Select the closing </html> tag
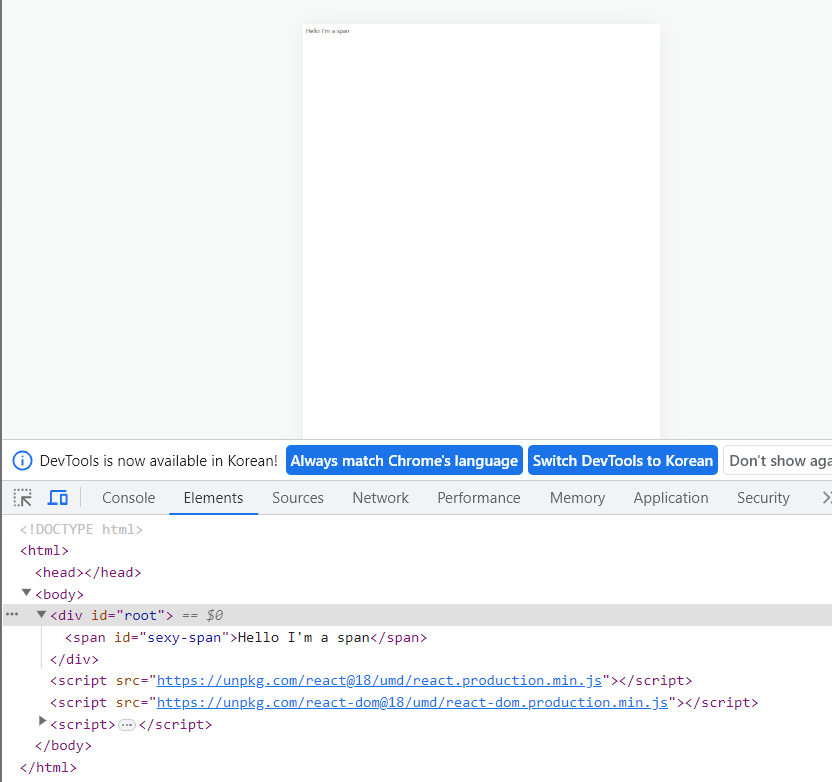Viewport: 832px width, 782px height. (48, 768)
